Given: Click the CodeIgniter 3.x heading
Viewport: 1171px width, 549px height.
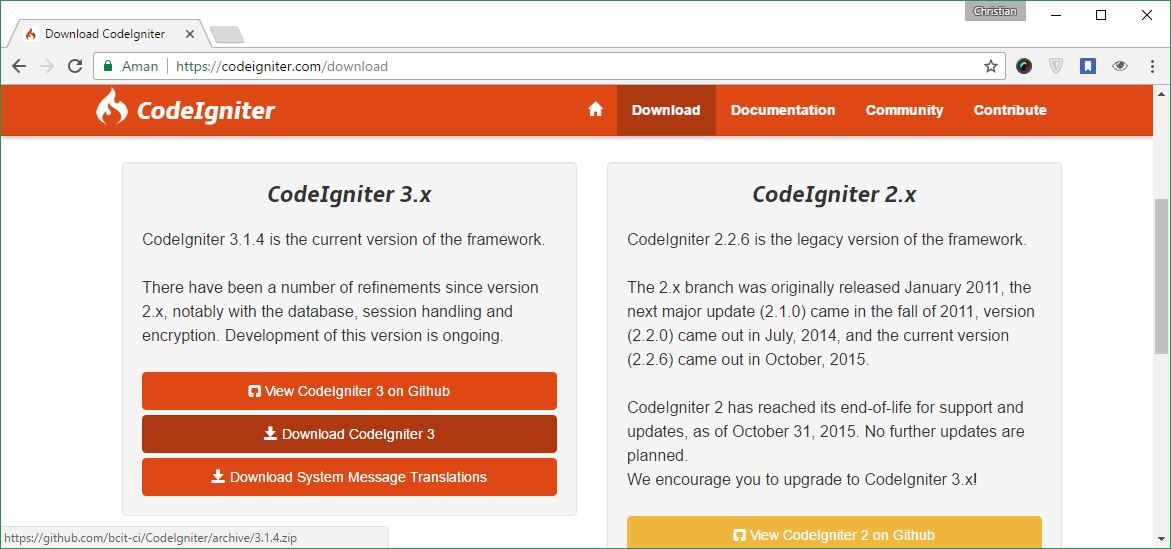Looking at the screenshot, I should [x=350, y=194].
